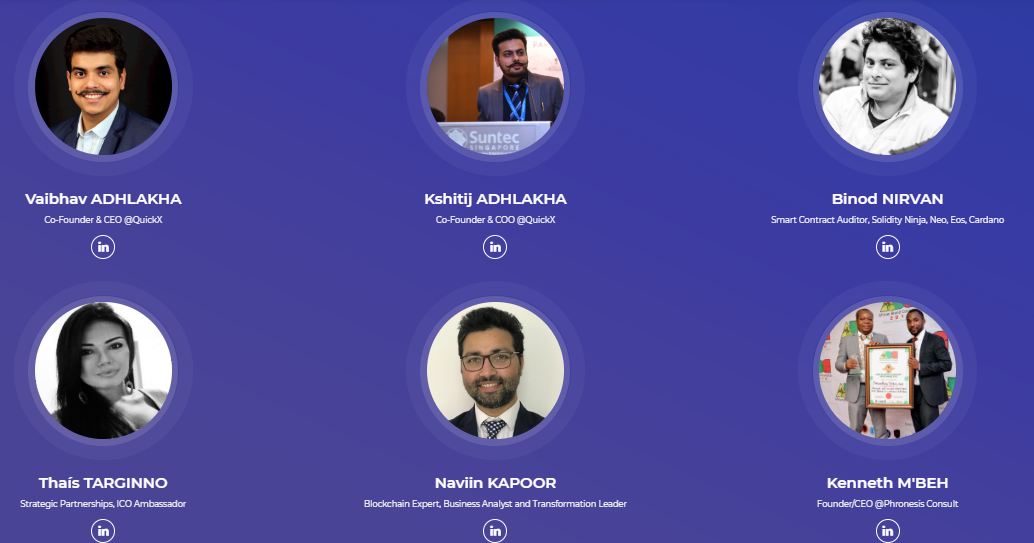Select the Kenneth M'BEH name heading
Viewport: 1034px width, 543px height.
point(888,483)
